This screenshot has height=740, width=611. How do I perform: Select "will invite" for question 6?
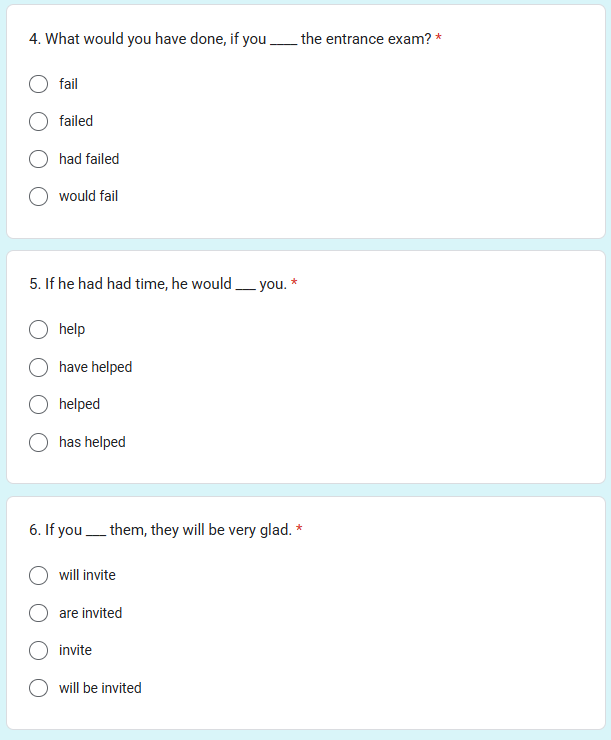(x=38, y=575)
